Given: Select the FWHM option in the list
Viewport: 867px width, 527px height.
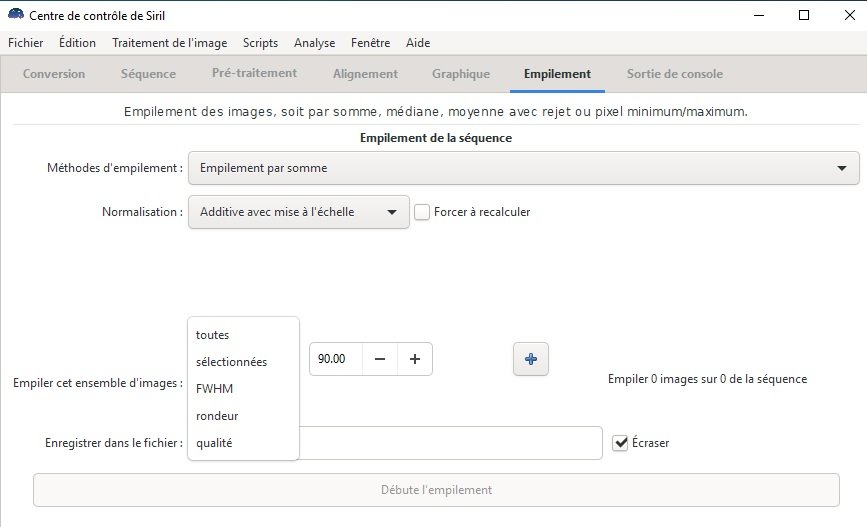Looking at the screenshot, I should (214, 388).
